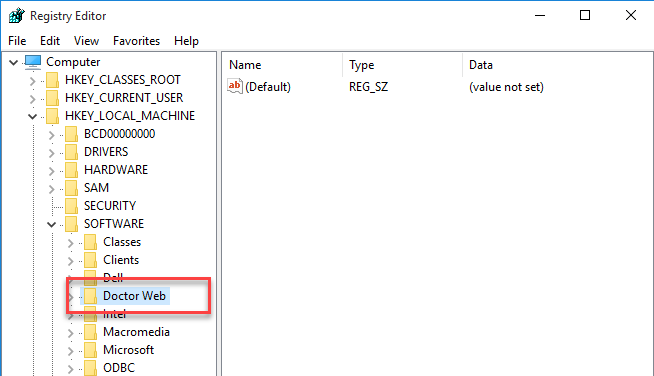The width and height of the screenshot is (654, 376).
Task: Click the Registry Editor title bar icon
Action: [17, 16]
